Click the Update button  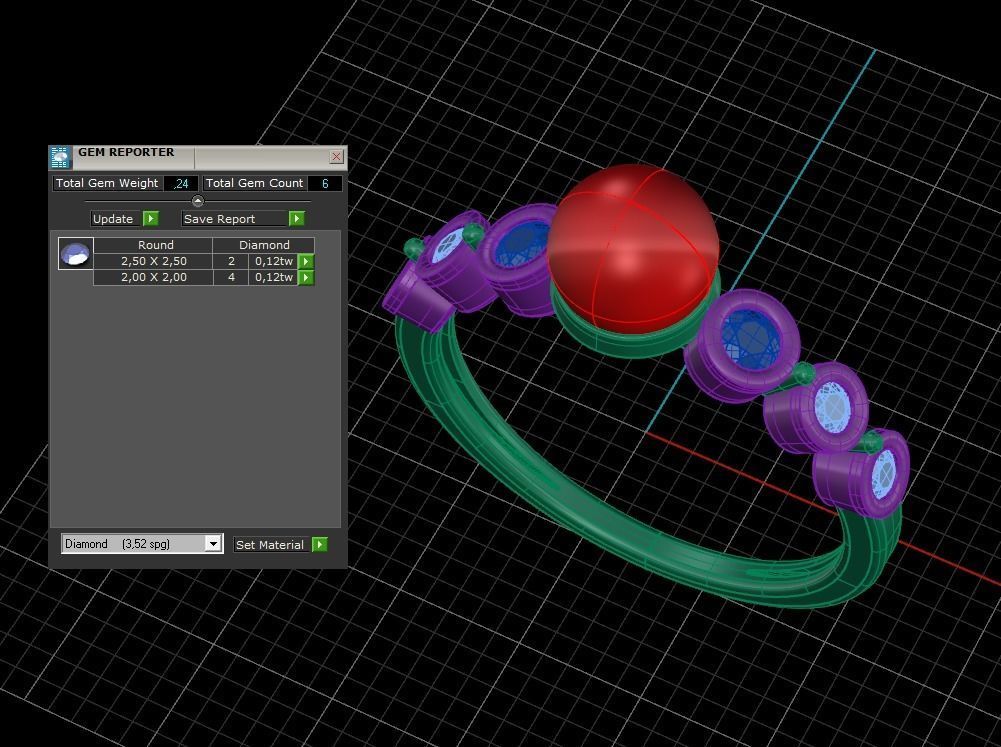pos(115,219)
